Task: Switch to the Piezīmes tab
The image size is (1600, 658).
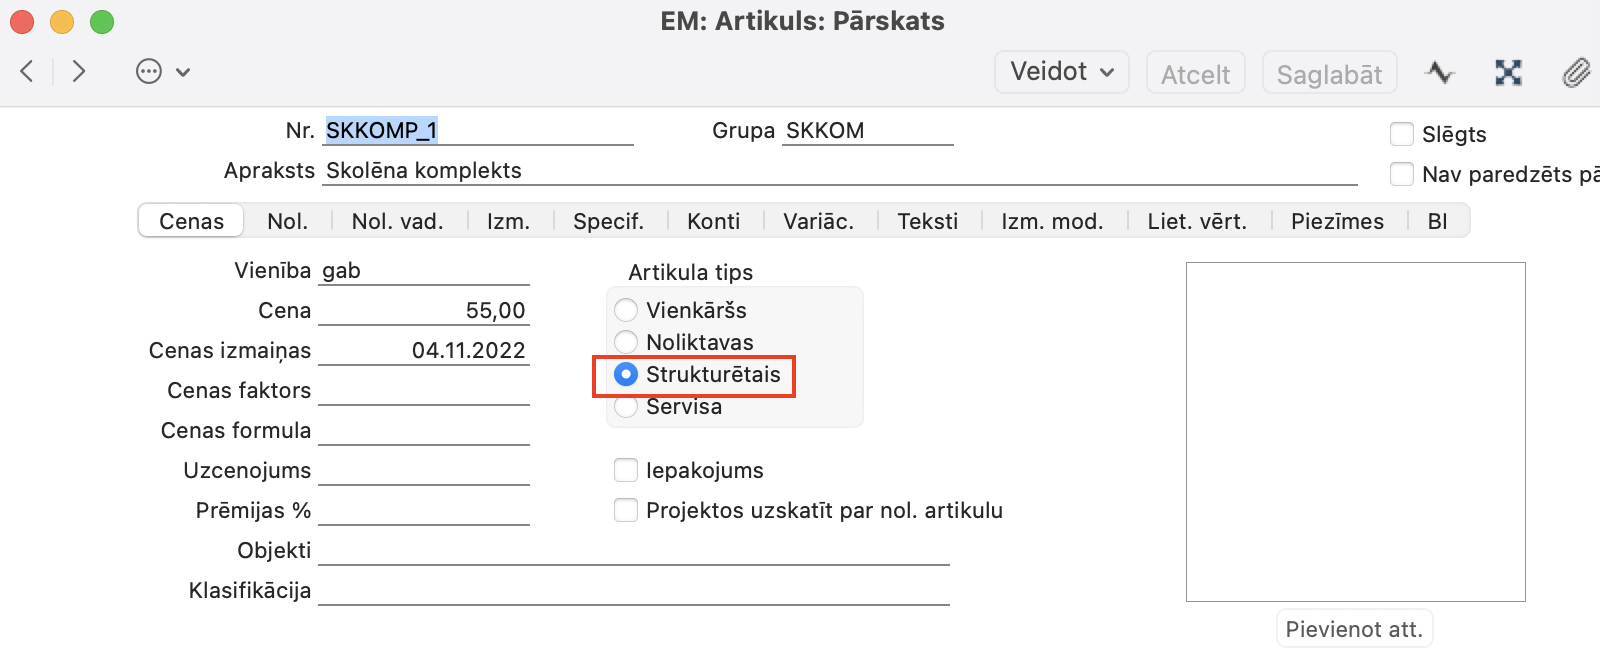Action: (x=1337, y=221)
